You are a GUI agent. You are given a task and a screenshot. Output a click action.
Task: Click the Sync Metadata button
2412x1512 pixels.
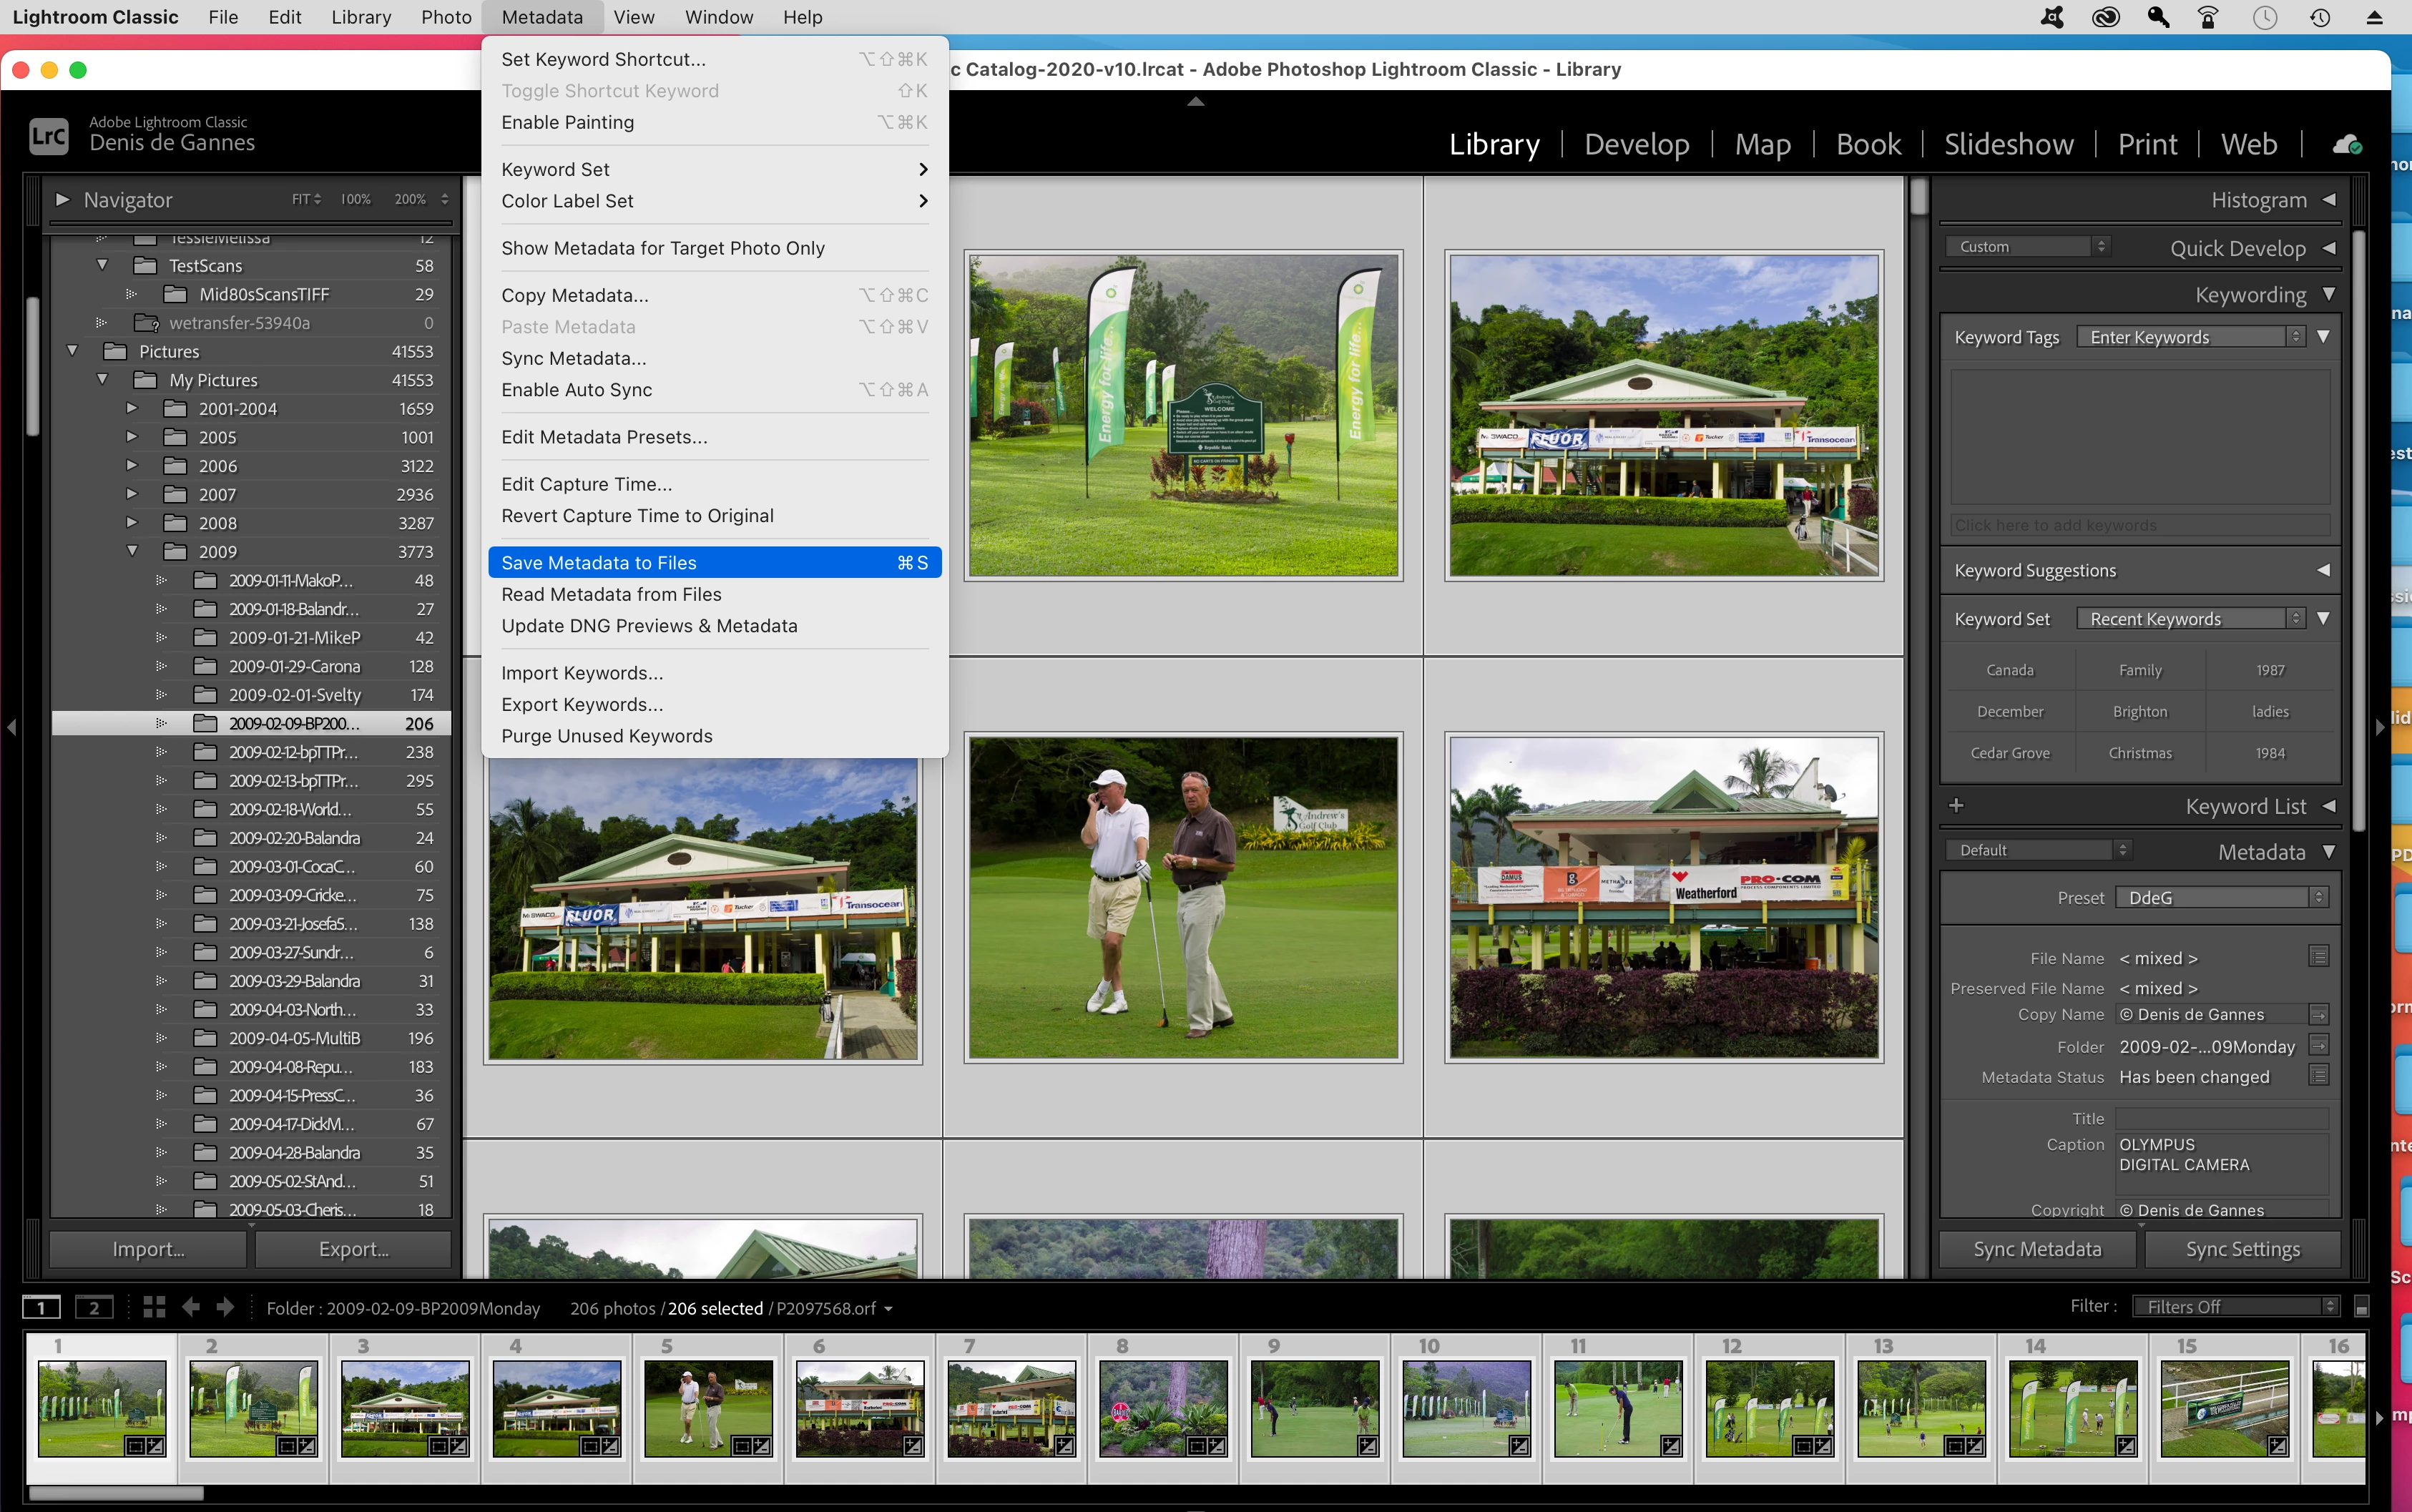[2037, 1249]
